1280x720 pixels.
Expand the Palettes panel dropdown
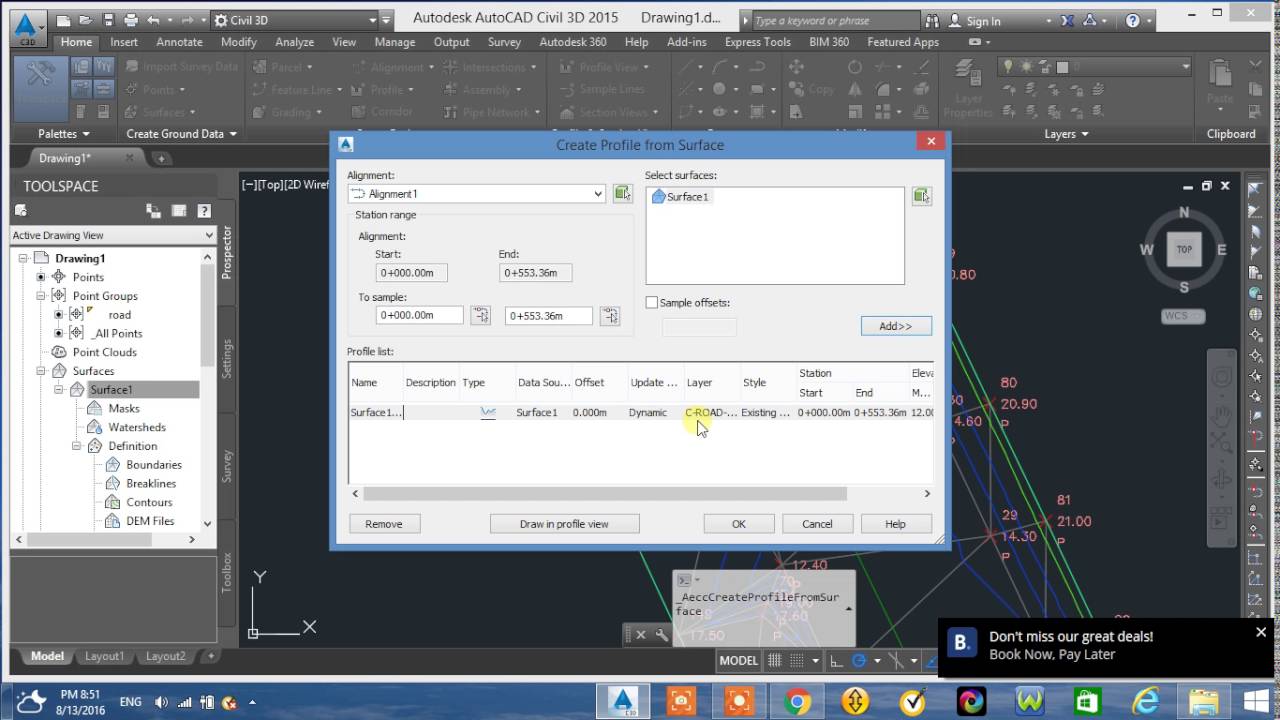point(64,133)
